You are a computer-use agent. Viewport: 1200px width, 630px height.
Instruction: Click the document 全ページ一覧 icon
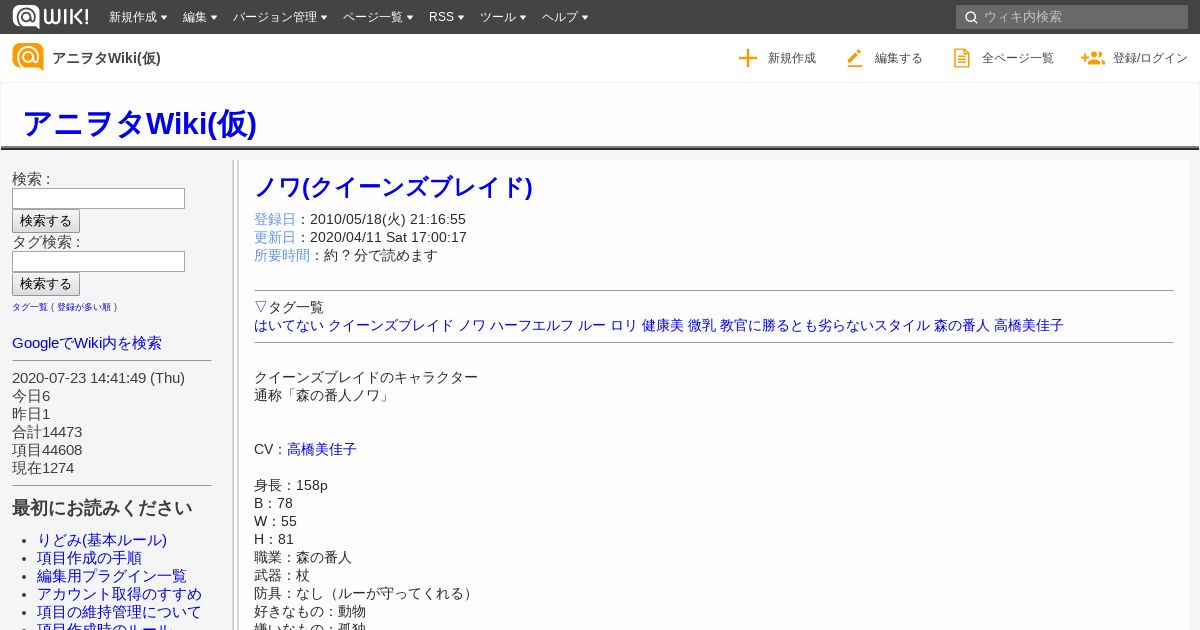(962, 58)
